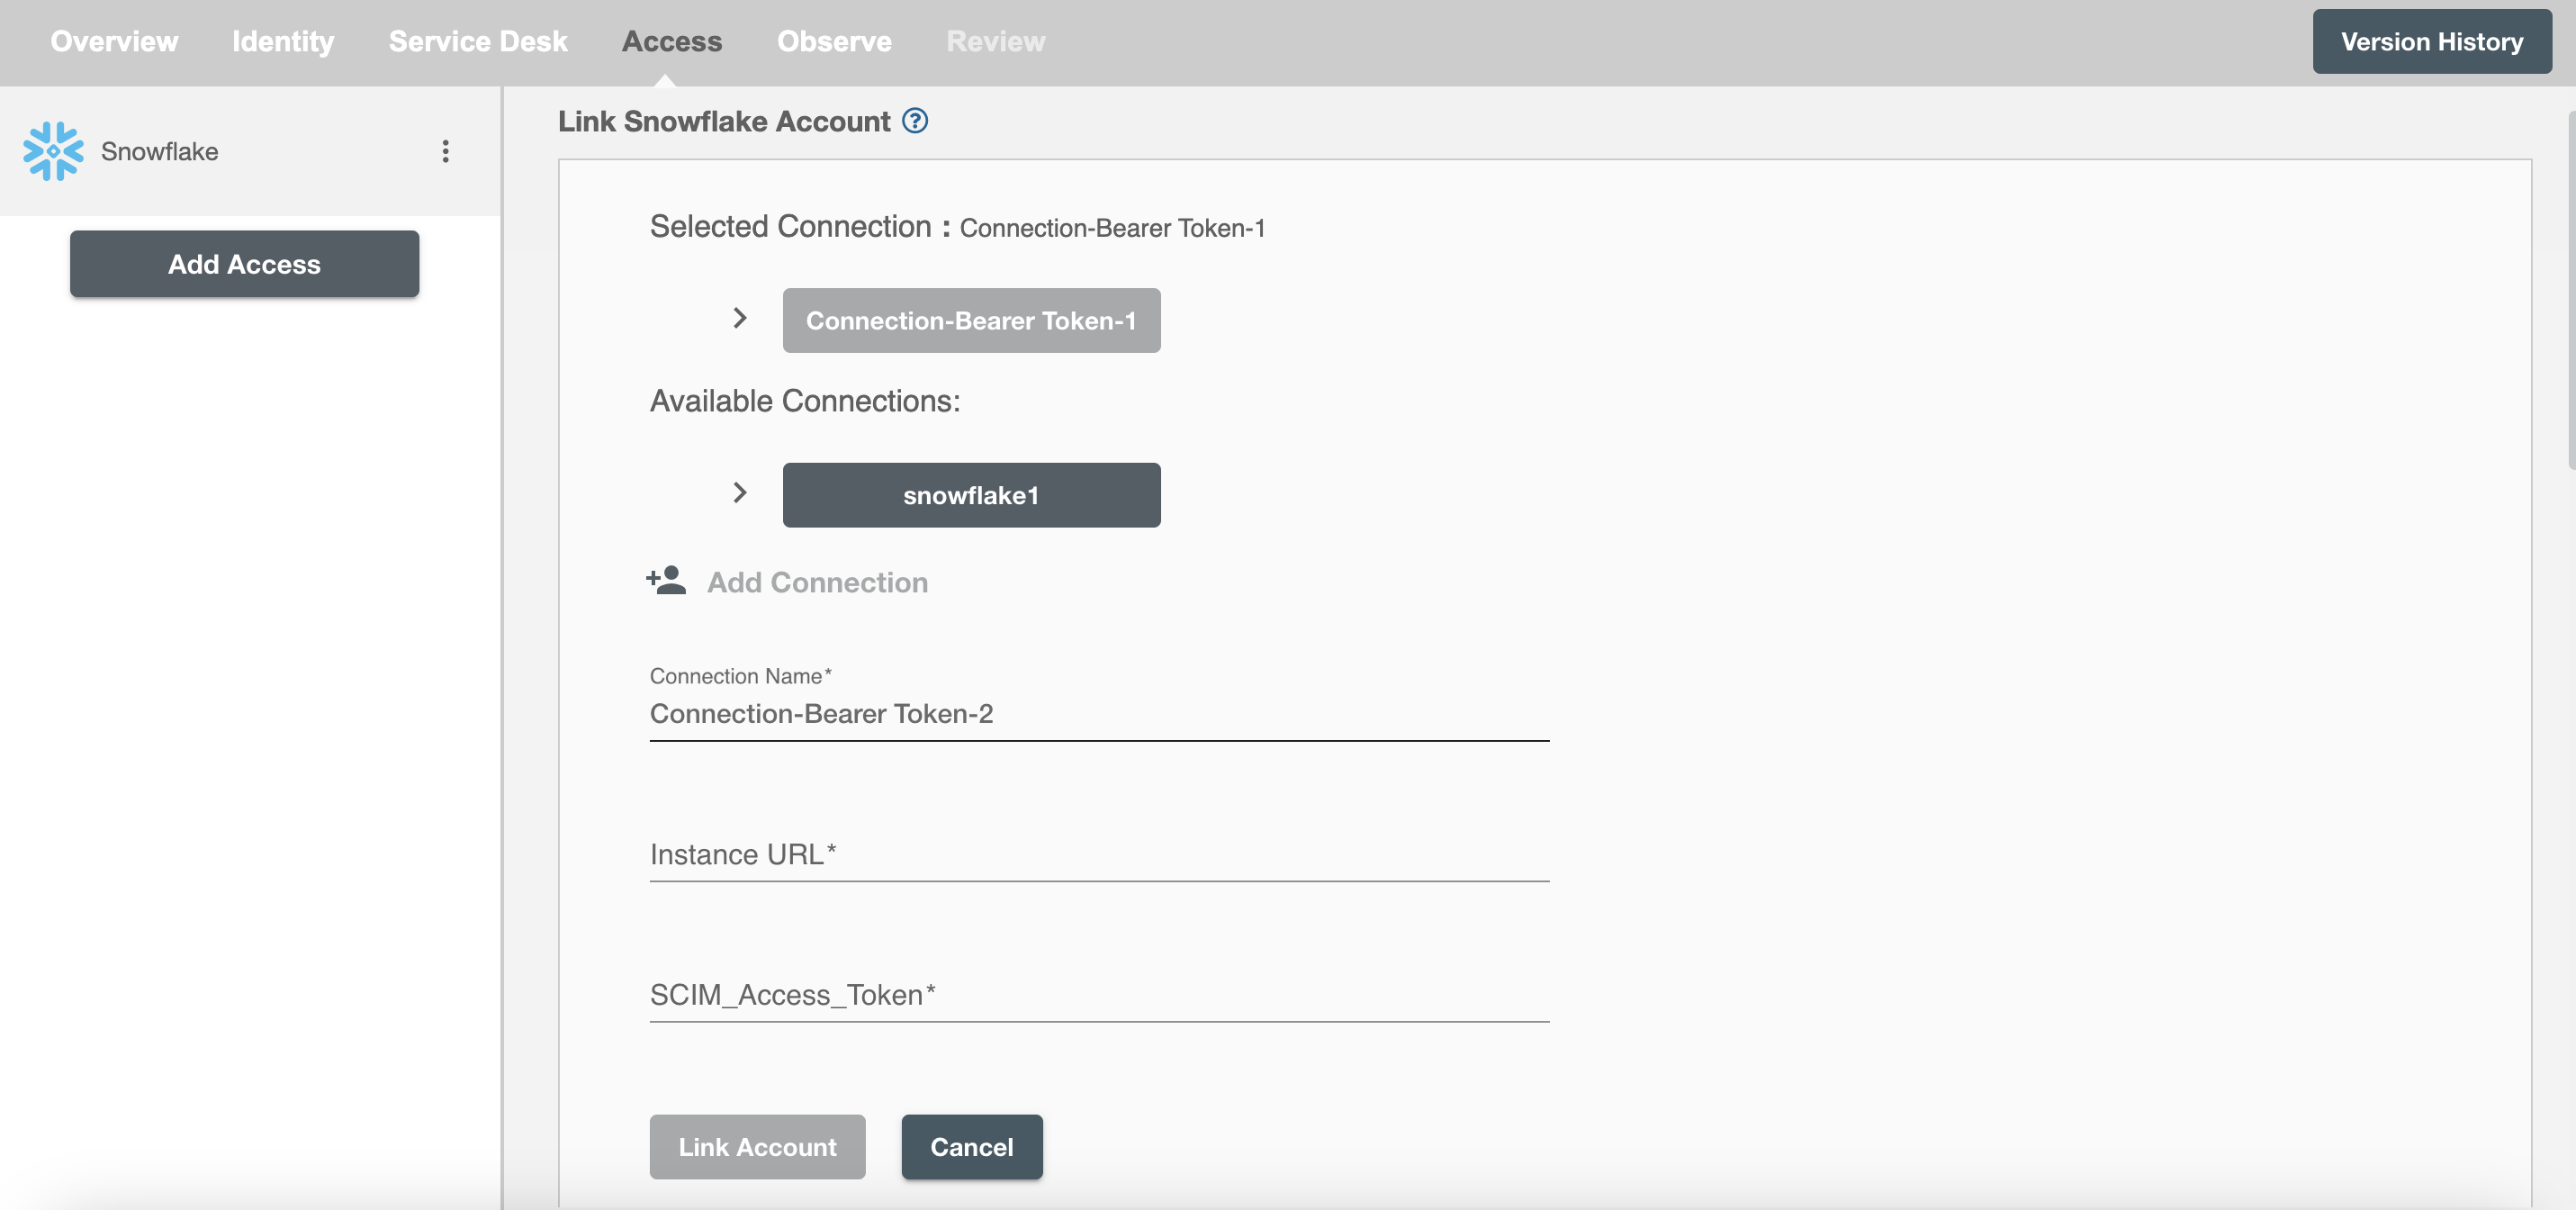Choose the snowflake1 available connection
The image size is (2576, 1210).
point(971,495)
